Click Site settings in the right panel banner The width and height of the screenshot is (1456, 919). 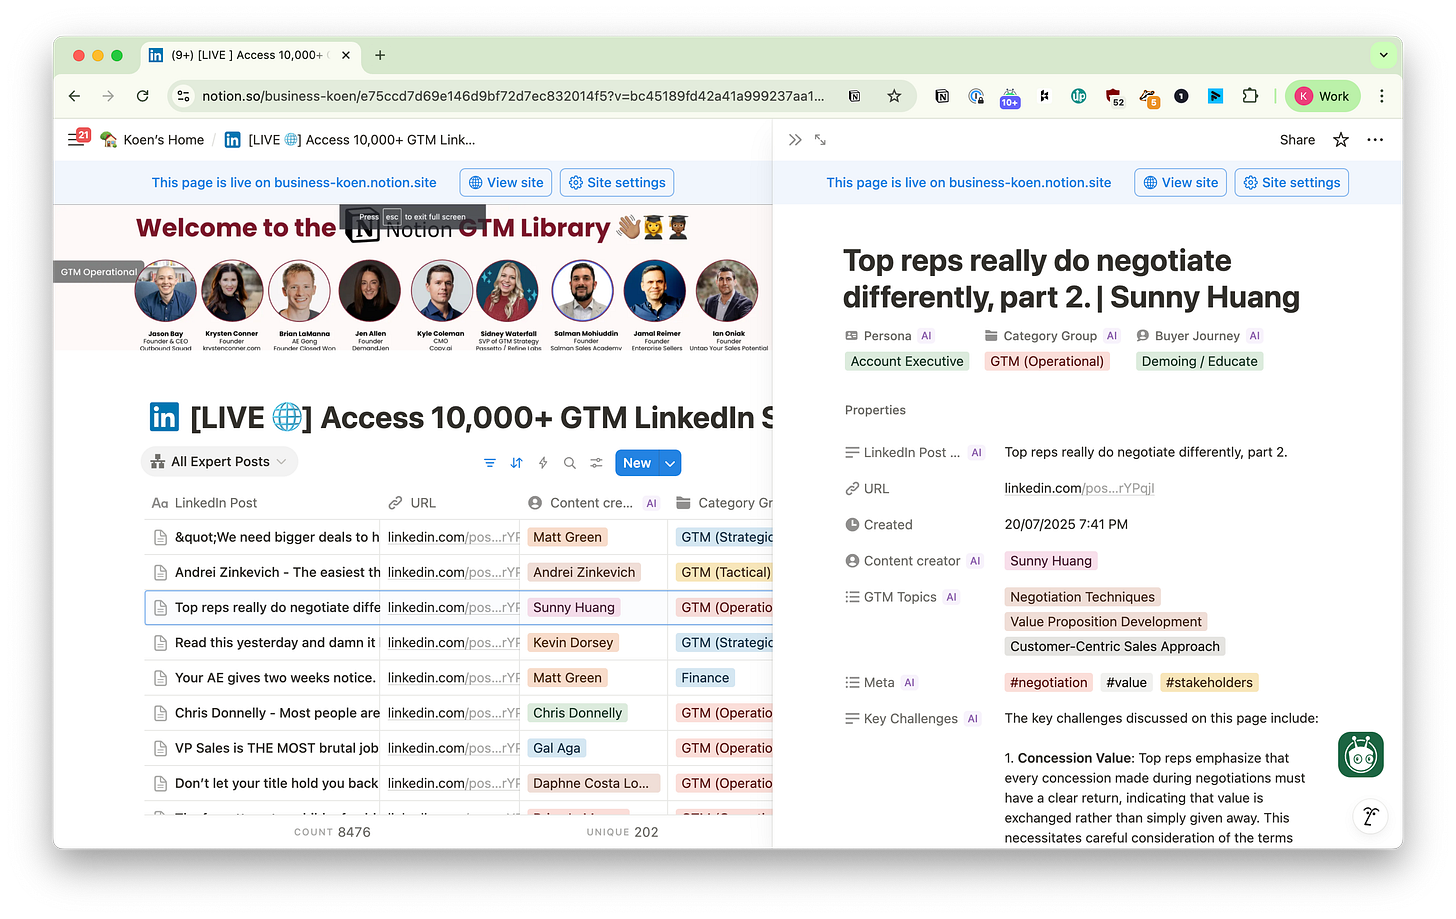pos(1292,182)
